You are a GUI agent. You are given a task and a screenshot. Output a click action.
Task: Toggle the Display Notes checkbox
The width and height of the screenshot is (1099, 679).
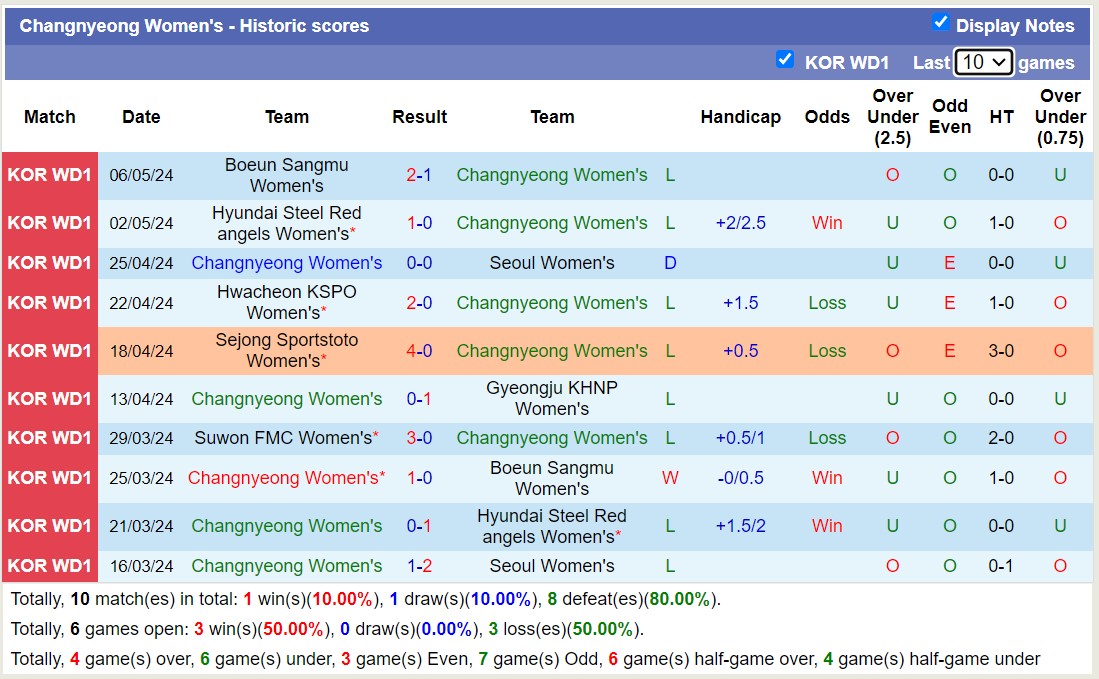(941, 25)
